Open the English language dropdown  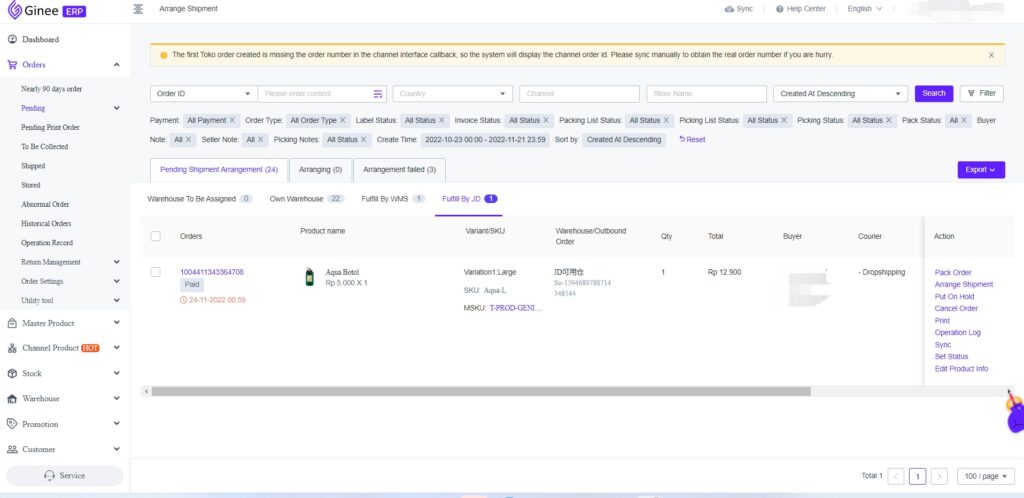coord(865,9)
